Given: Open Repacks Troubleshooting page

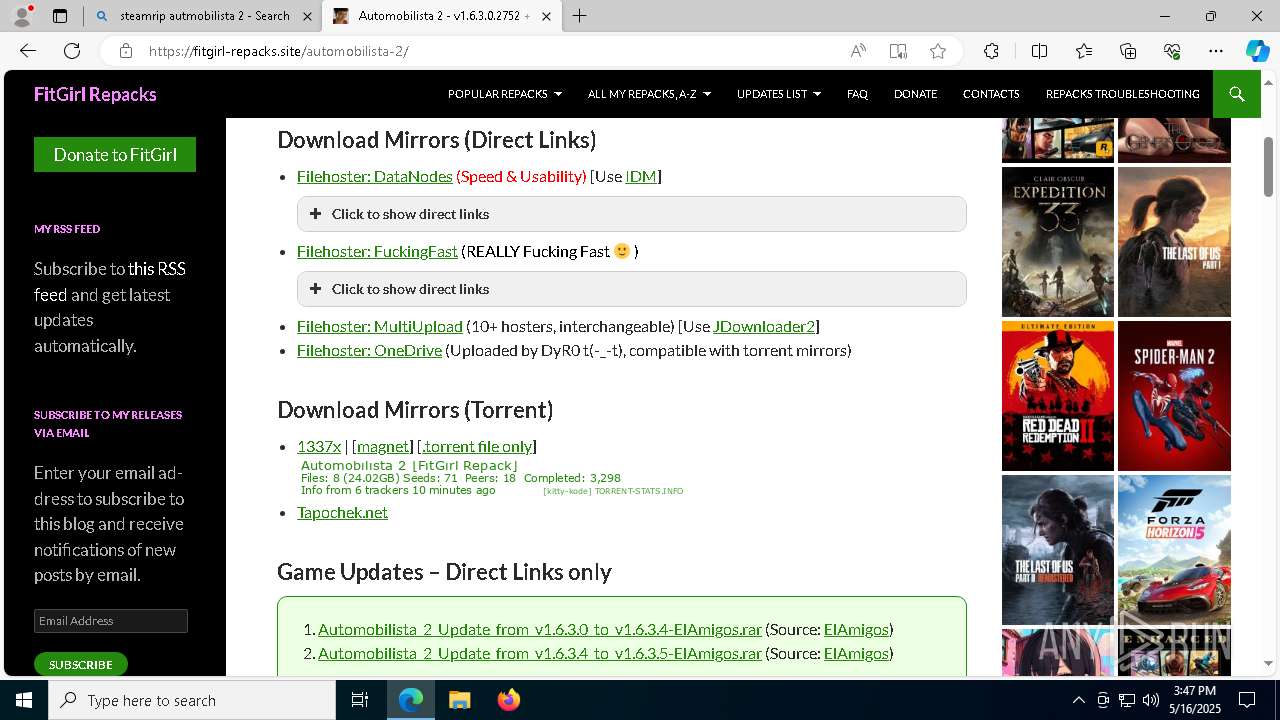Looking at the screenshot, I should tap(1122, 94).
